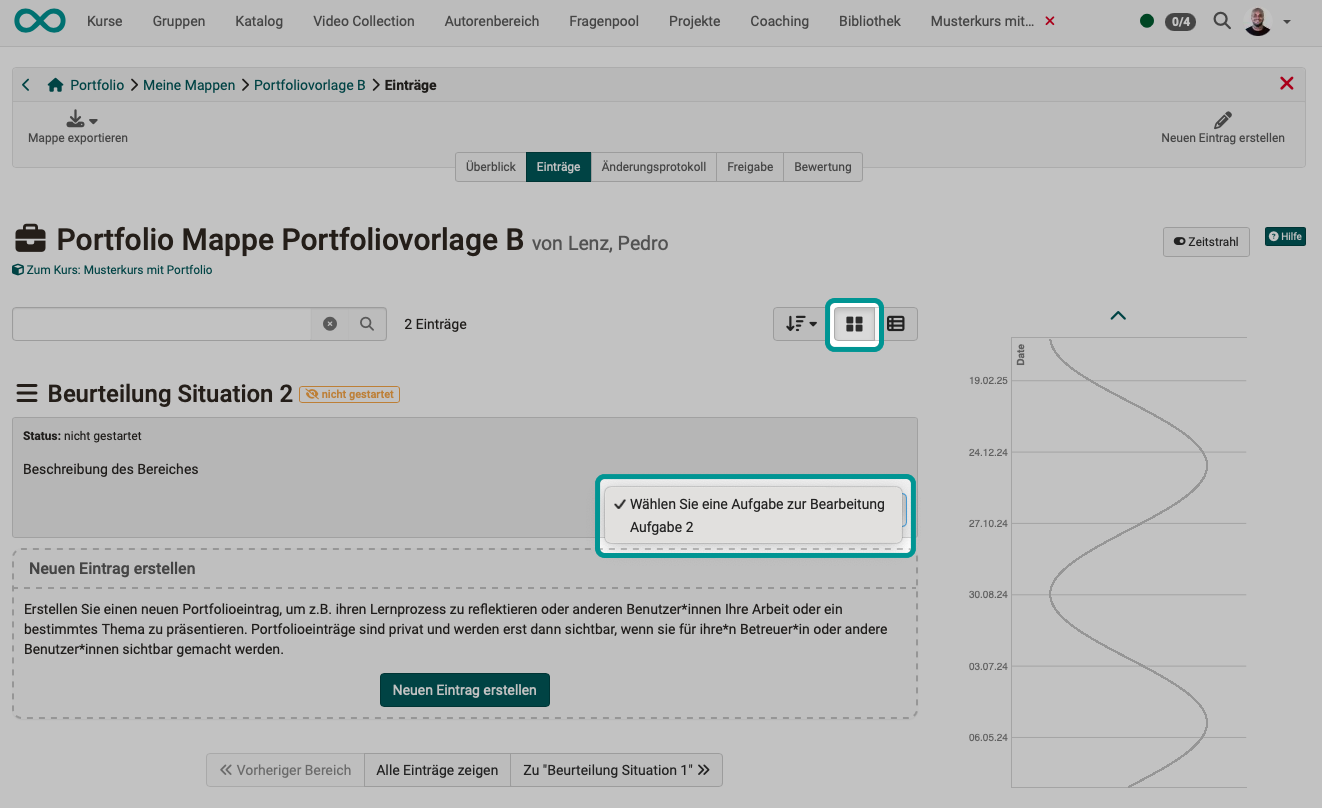This screenshot has width=1322, height=808.
Task: Switch entries to grid view
Action: (x=854, y=323)
